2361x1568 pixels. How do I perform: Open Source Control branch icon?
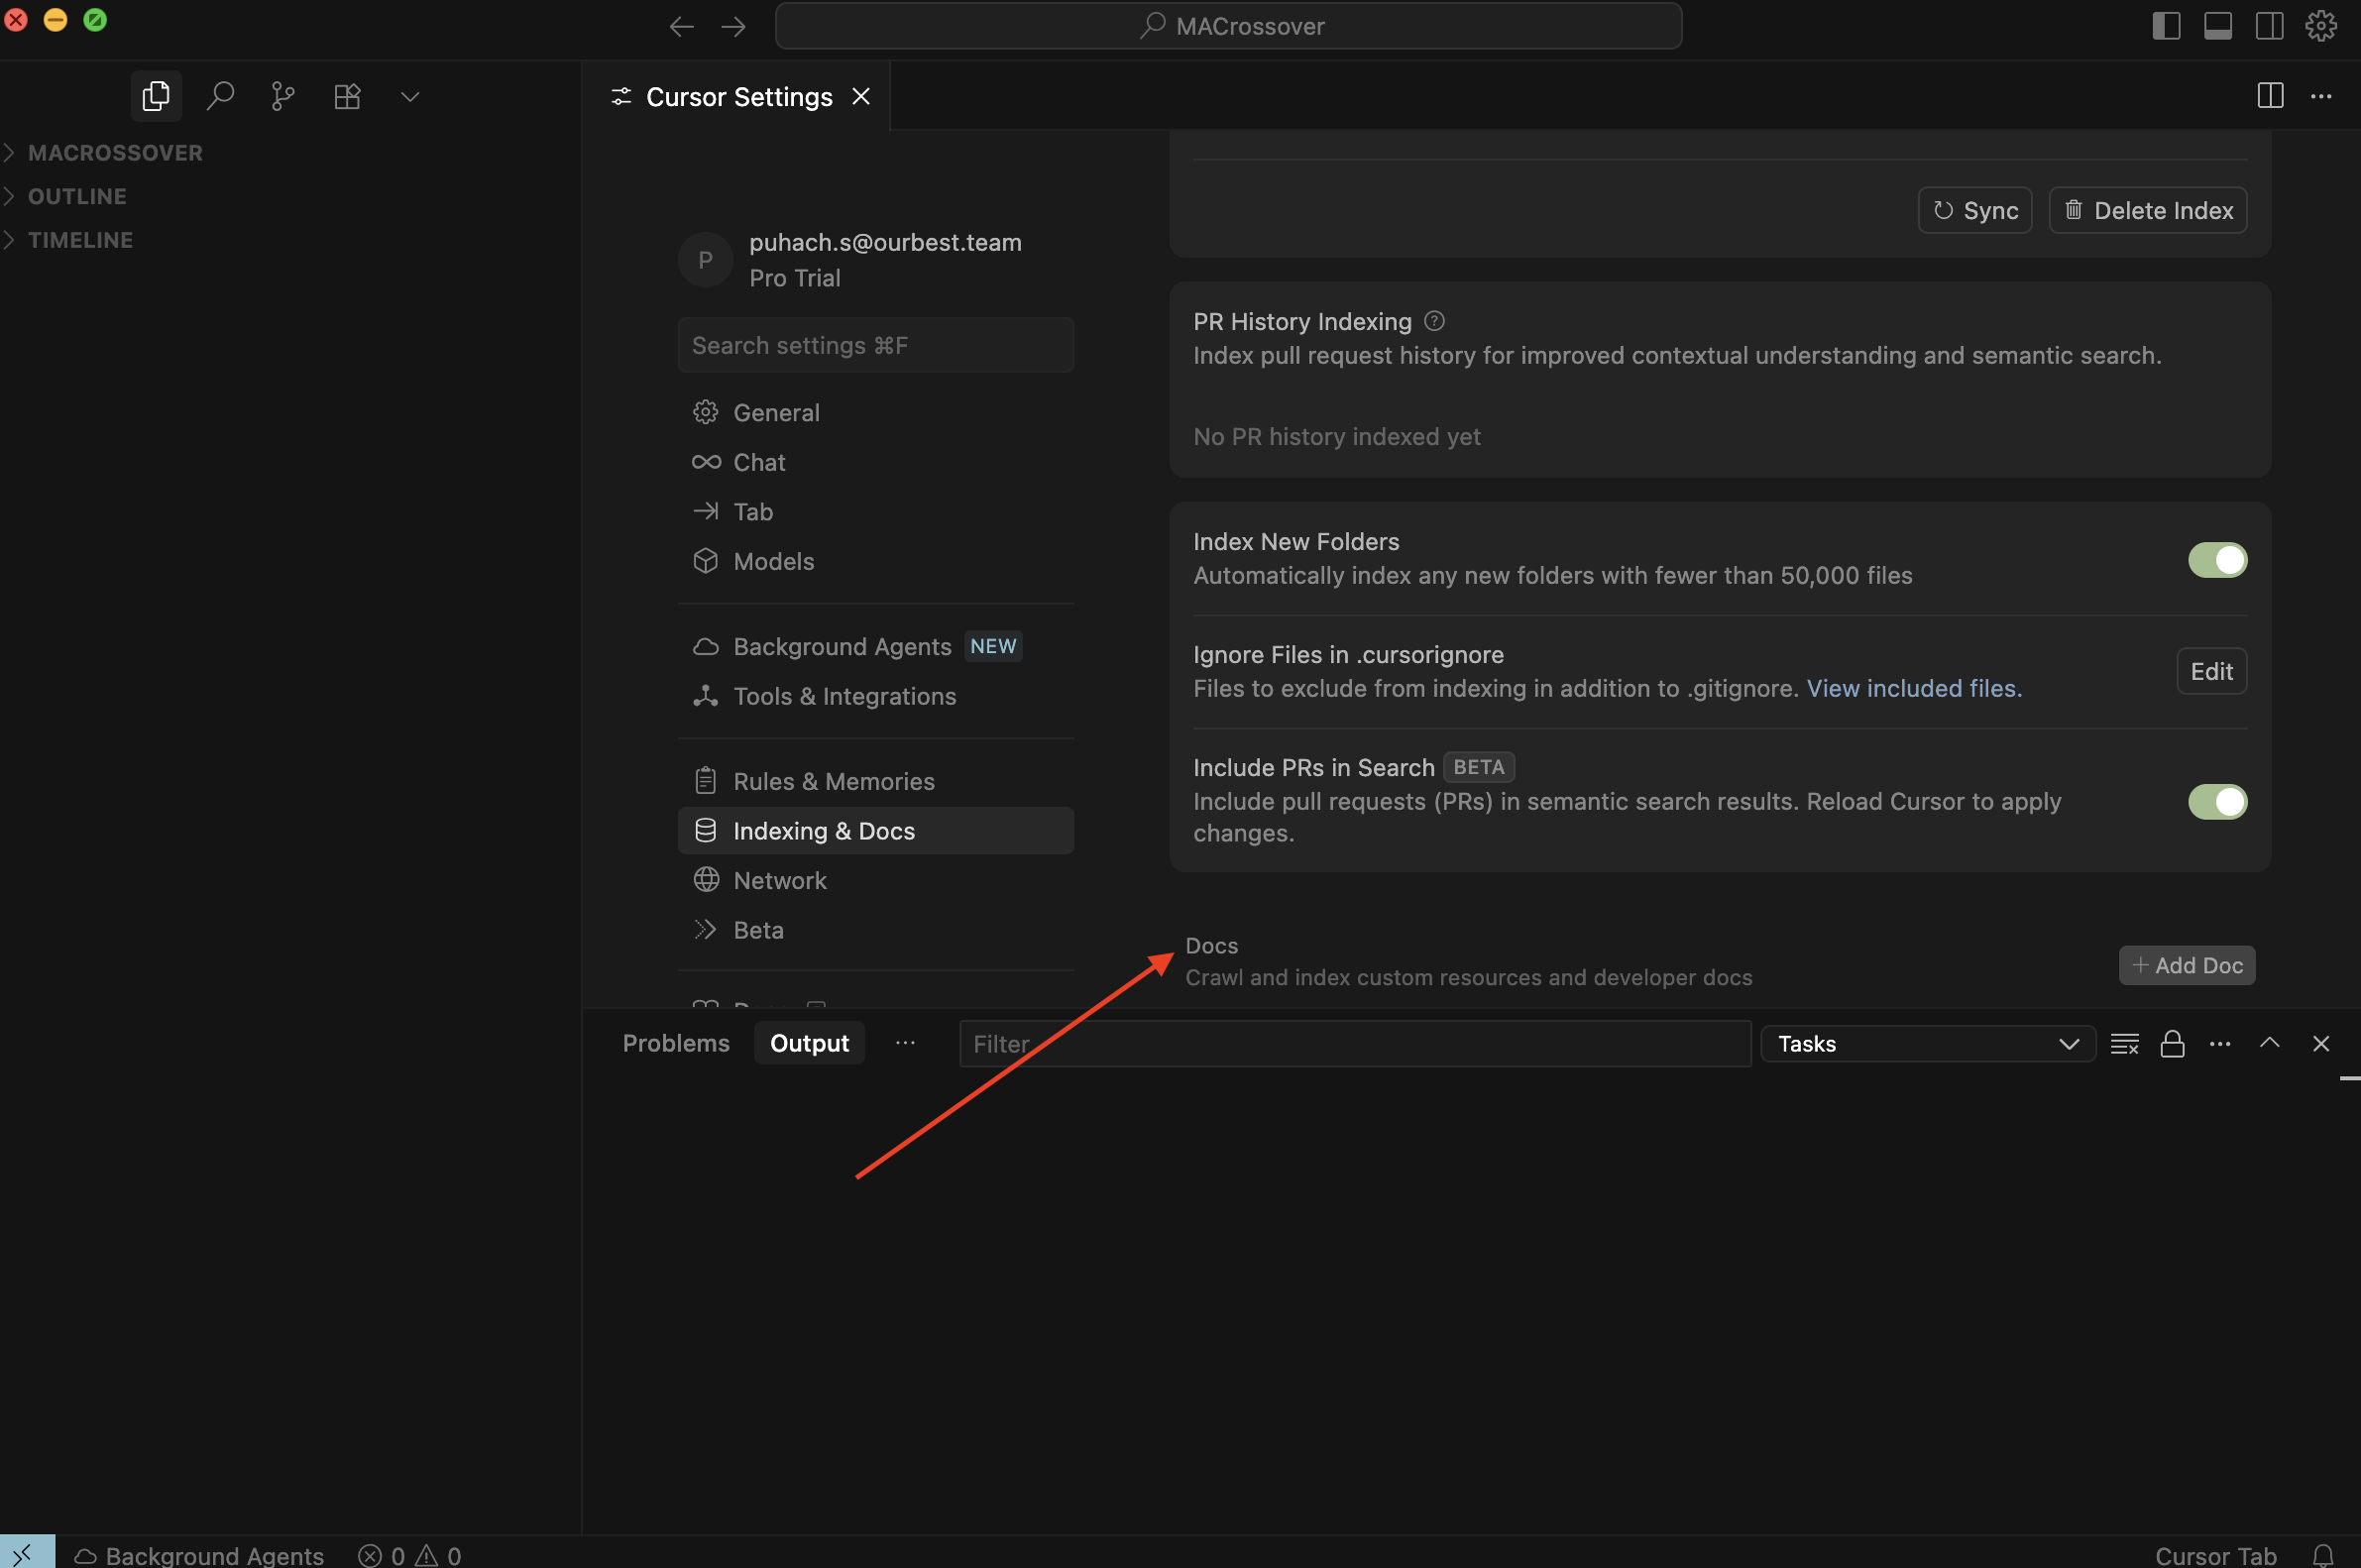[x=283, y=96]
